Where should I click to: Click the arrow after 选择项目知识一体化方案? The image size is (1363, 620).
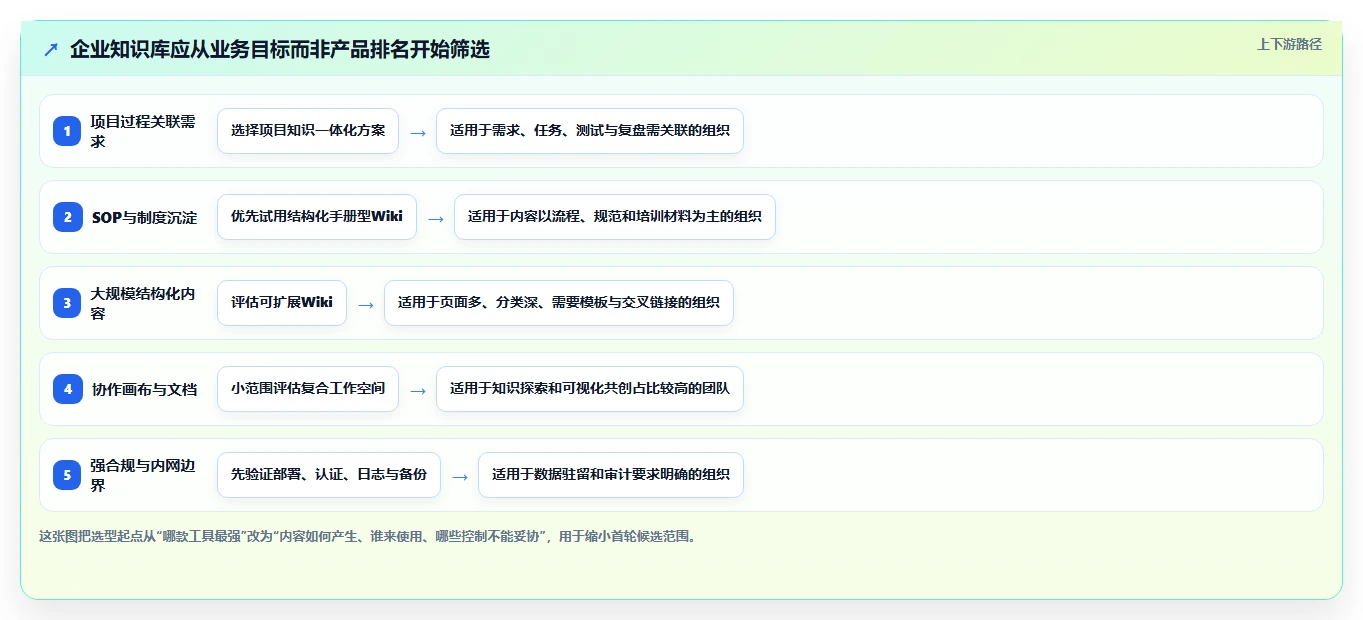[x=418, y=132]
